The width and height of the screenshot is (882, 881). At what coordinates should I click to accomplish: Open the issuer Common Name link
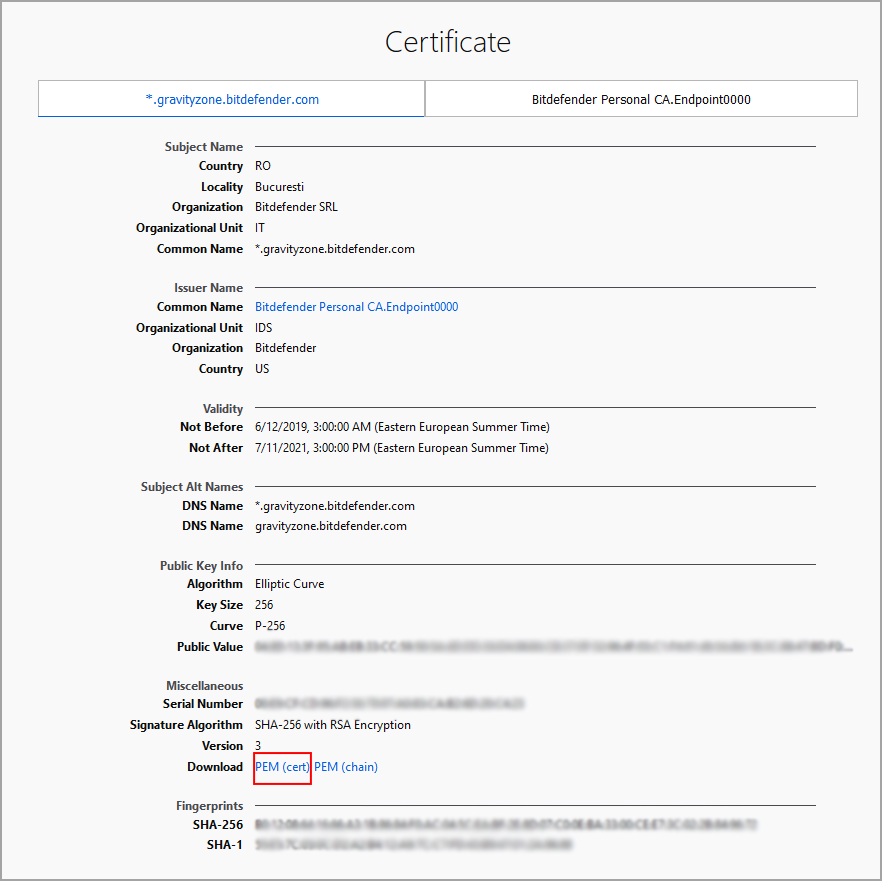click(357, 307)
